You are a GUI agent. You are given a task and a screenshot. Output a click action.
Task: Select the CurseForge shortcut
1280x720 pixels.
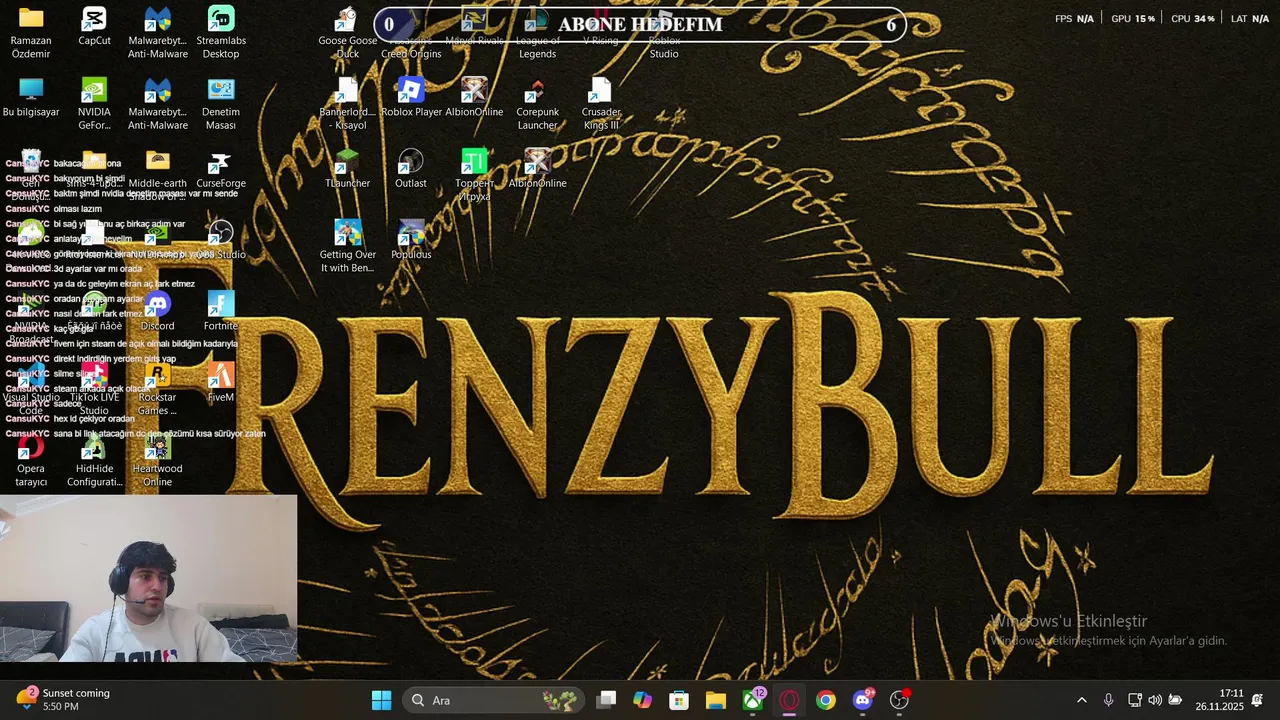click(x=221, y=170)
